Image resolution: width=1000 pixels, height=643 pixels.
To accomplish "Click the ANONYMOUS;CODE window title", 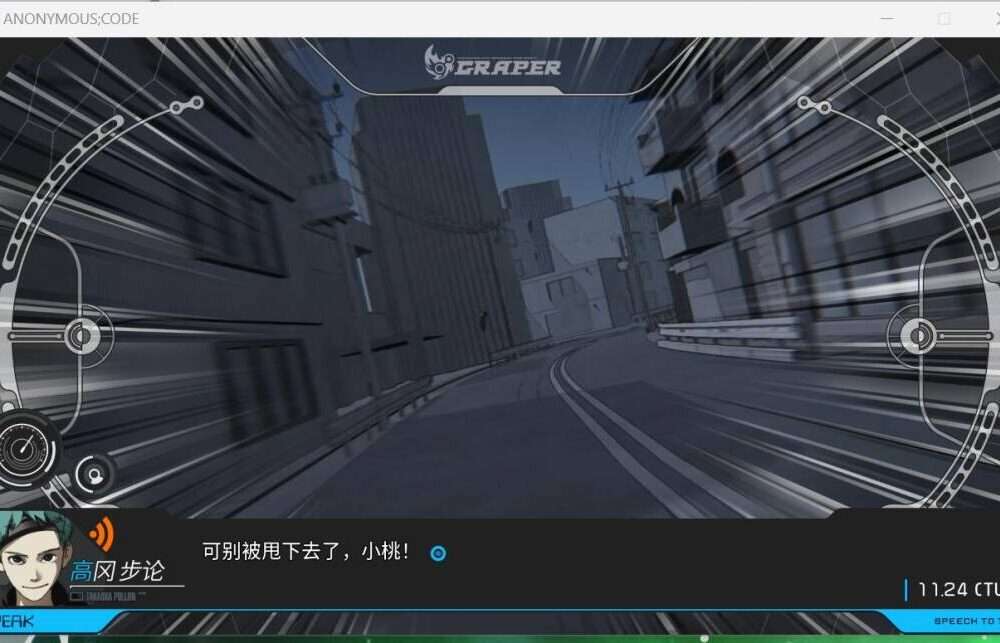I will pyautogui.click(x=71, y=18).
